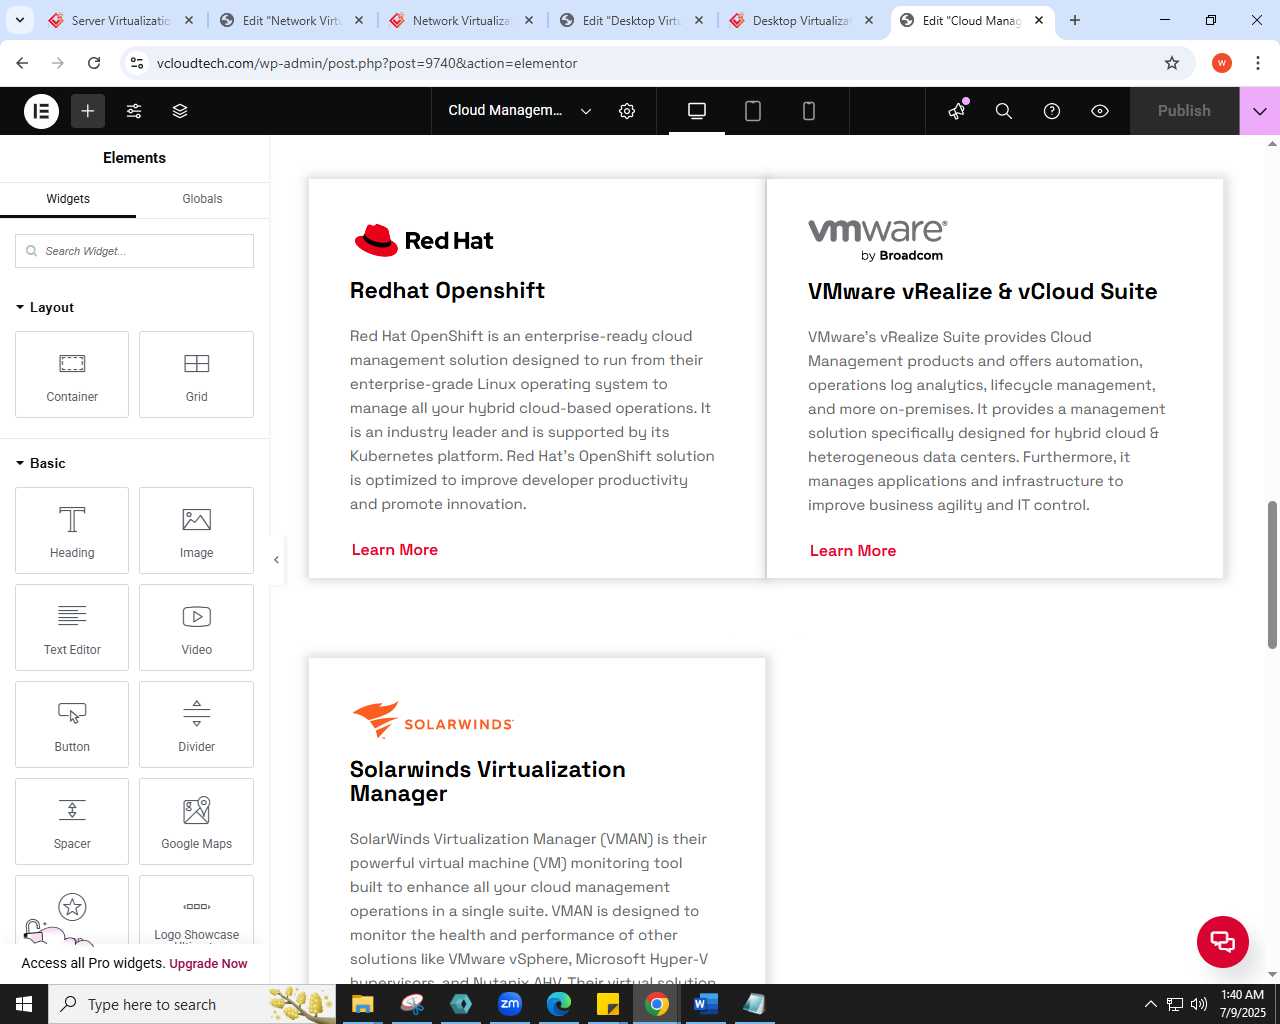The width and height of the screenshot is (1280, 1024).
Task: Click the VMware by Broadcom logo
Action: tap(878, 240)
